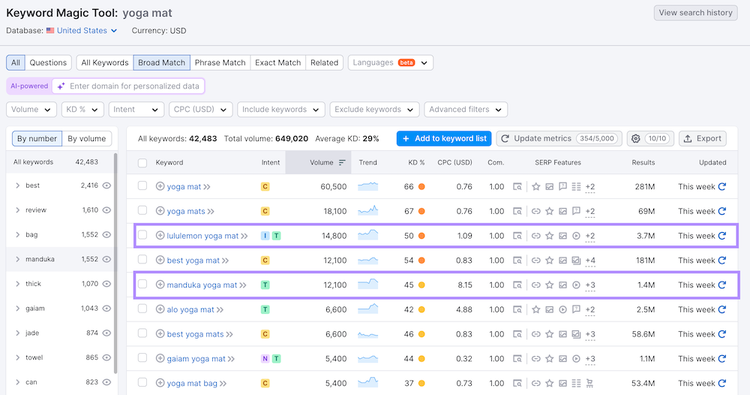Check the gaiam yoga mat checkbox
Screen dimensions: 750x395
(x=143, y=358)
